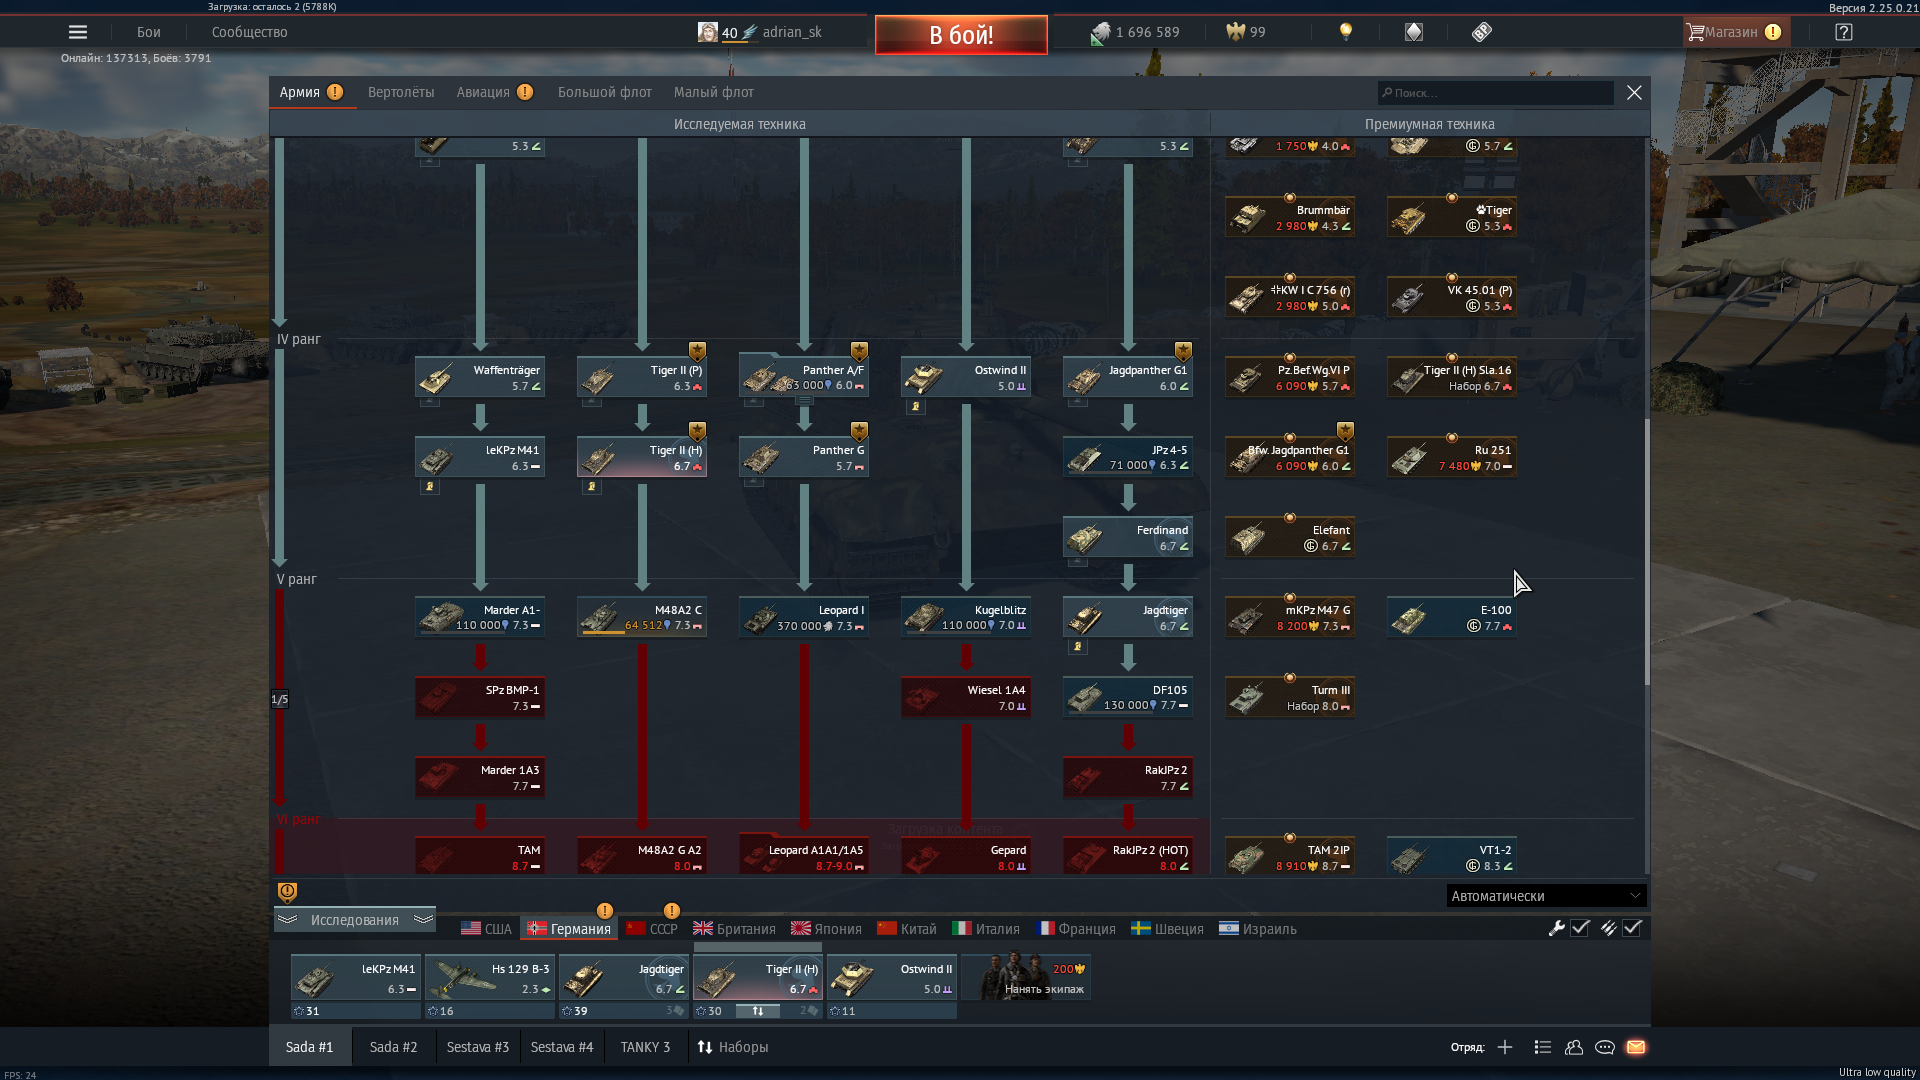
Task: Add squad member with plus icon
Action: click(1505, 1047)
